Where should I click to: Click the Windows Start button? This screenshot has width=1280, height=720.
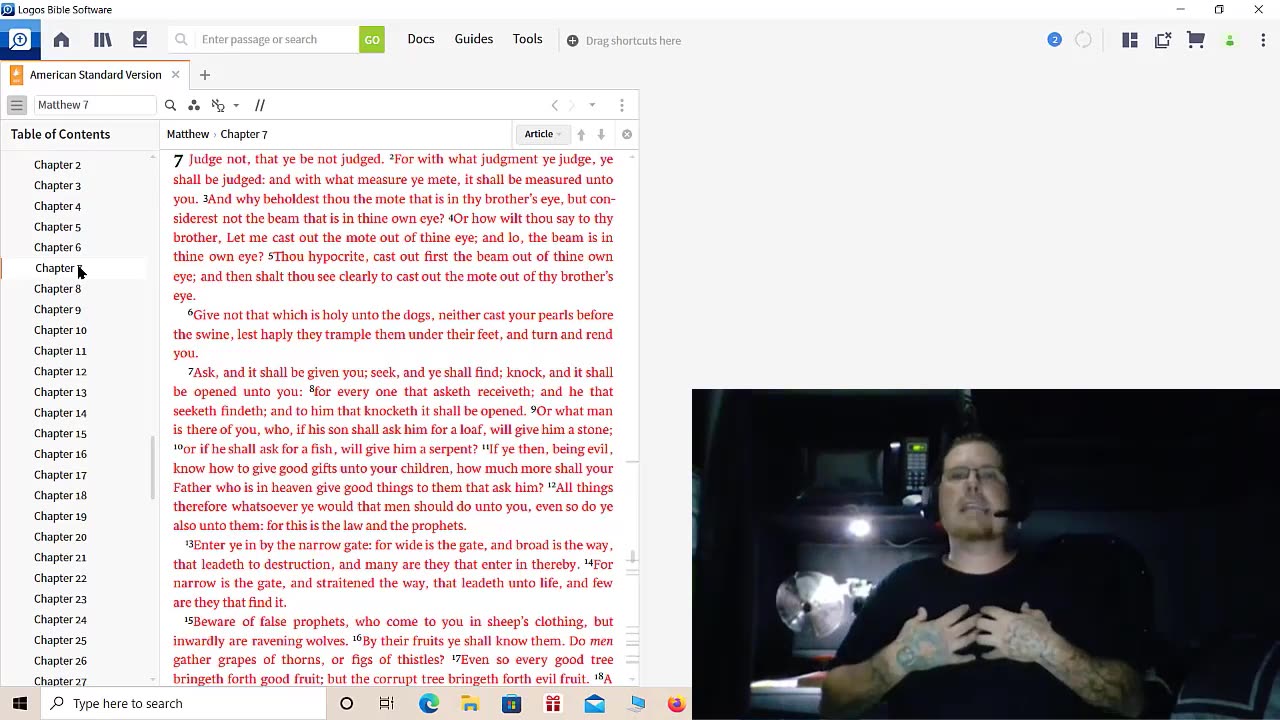tap(20, 704)
